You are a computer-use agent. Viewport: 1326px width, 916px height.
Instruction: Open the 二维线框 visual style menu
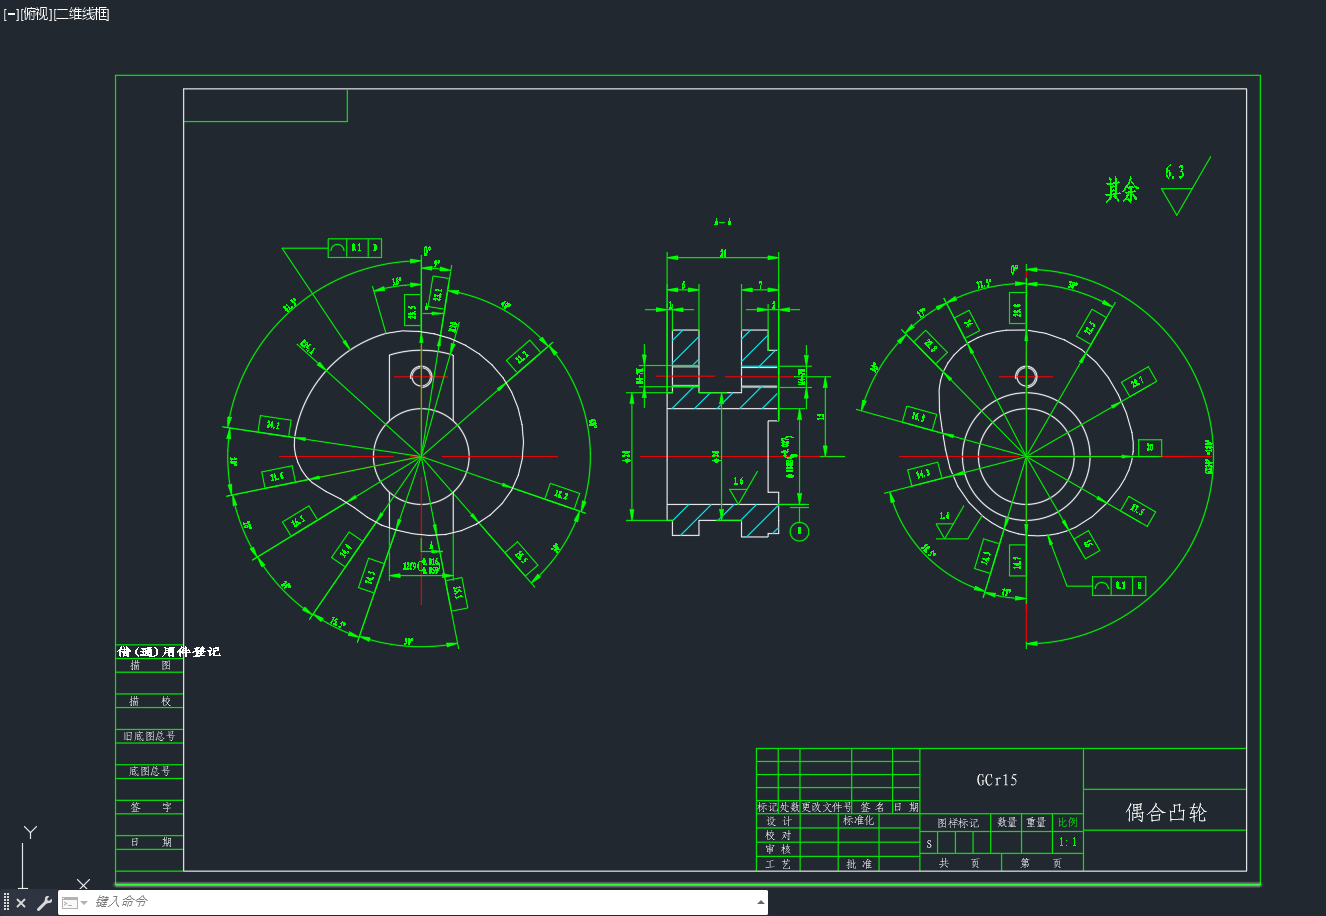[x=81, y=14]
